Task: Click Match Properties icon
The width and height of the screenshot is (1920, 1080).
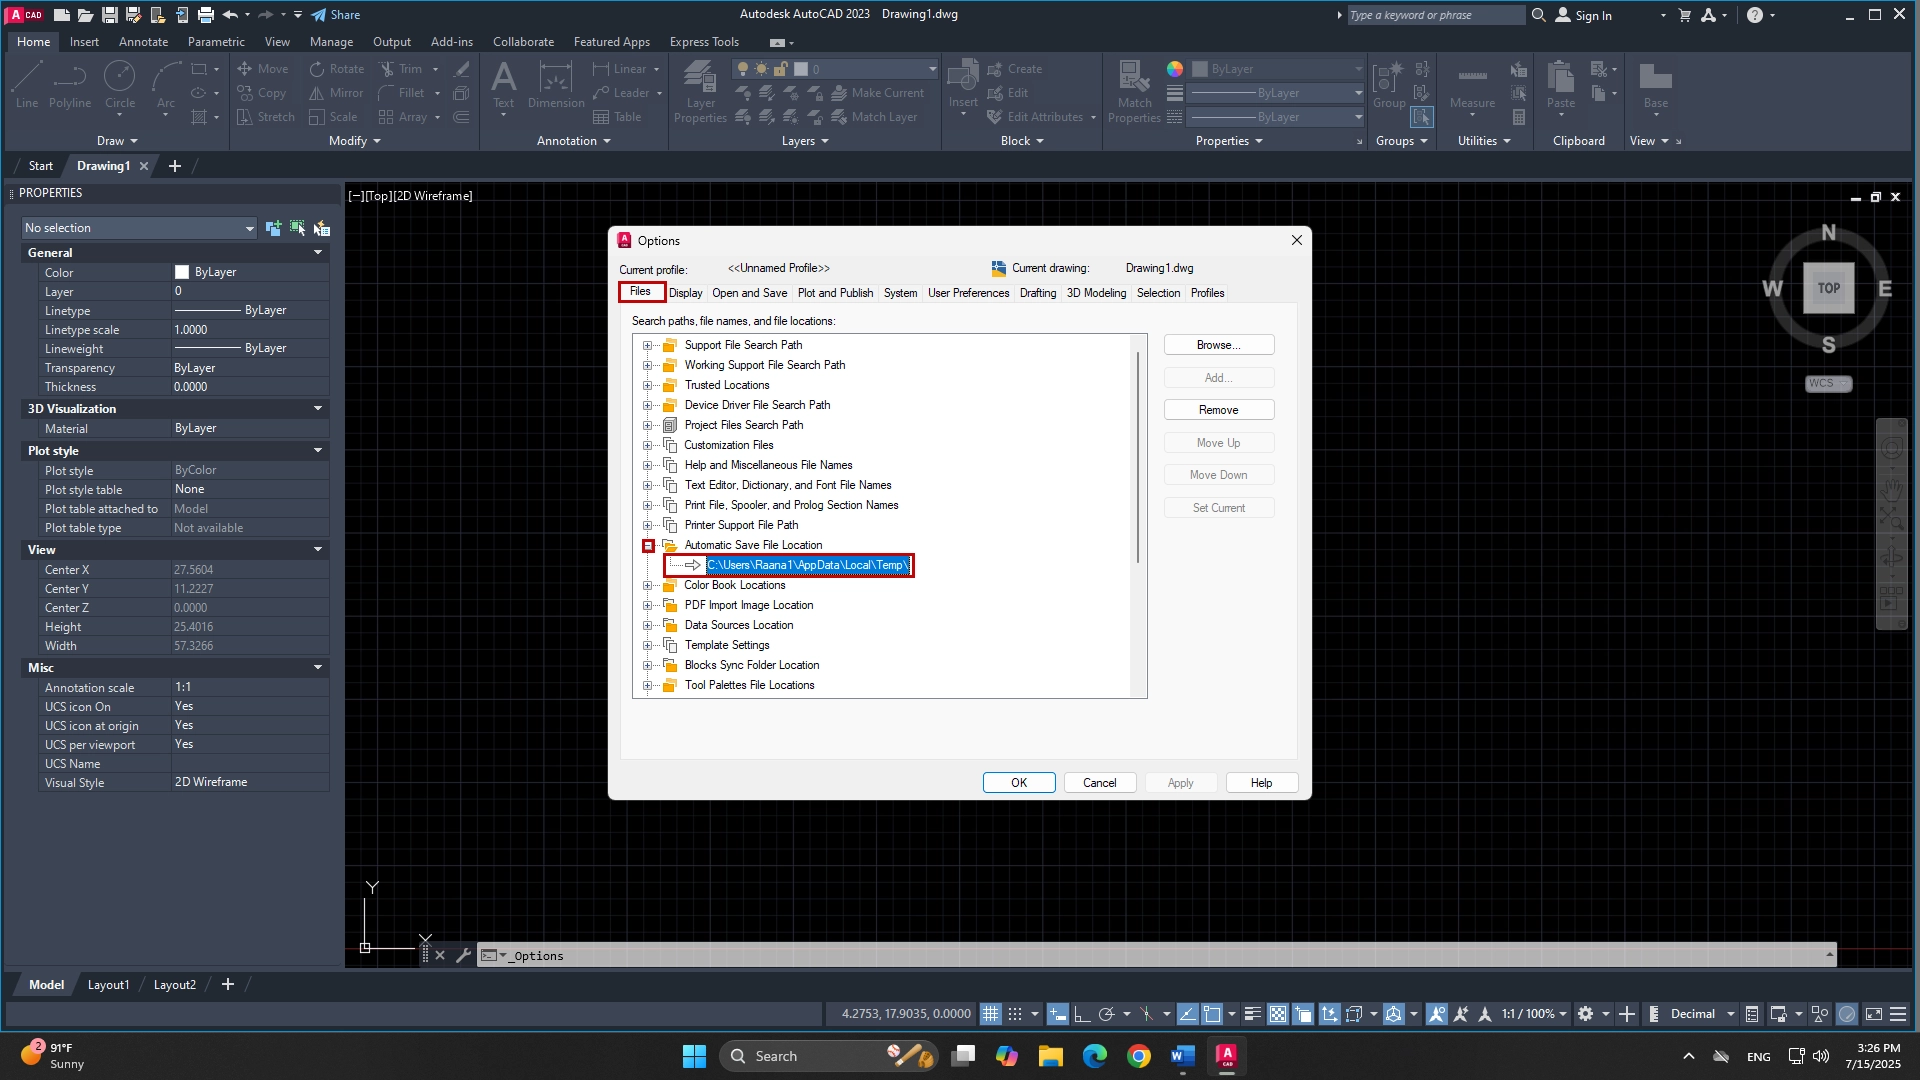Action: click(x=1134, y=90)
